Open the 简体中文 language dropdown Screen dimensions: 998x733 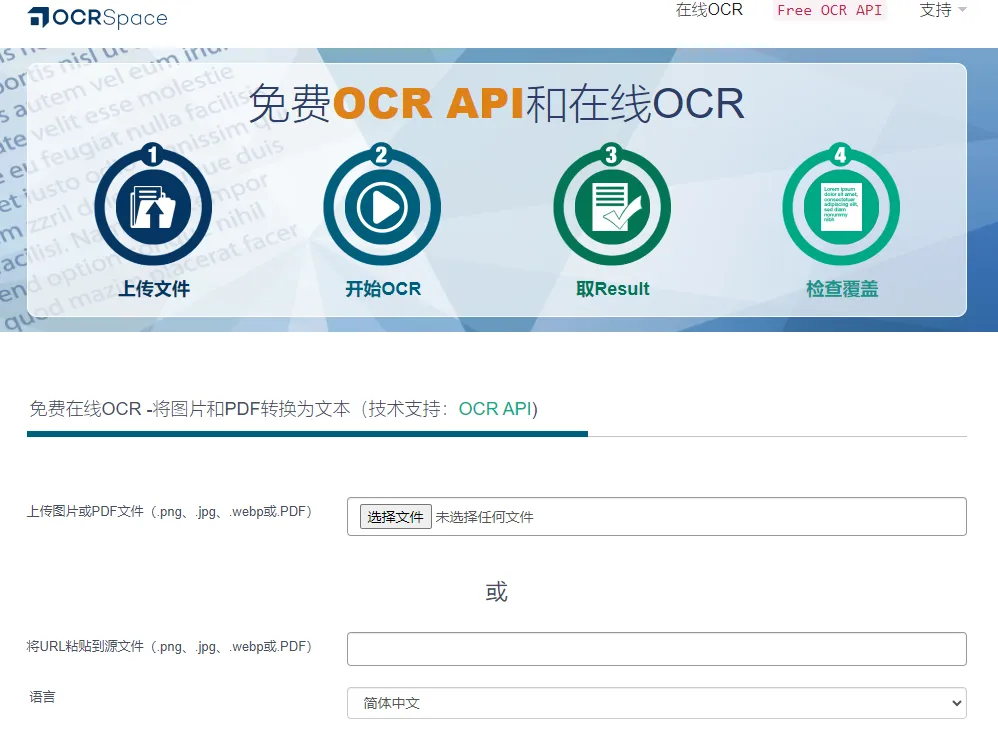pos(657,703)
